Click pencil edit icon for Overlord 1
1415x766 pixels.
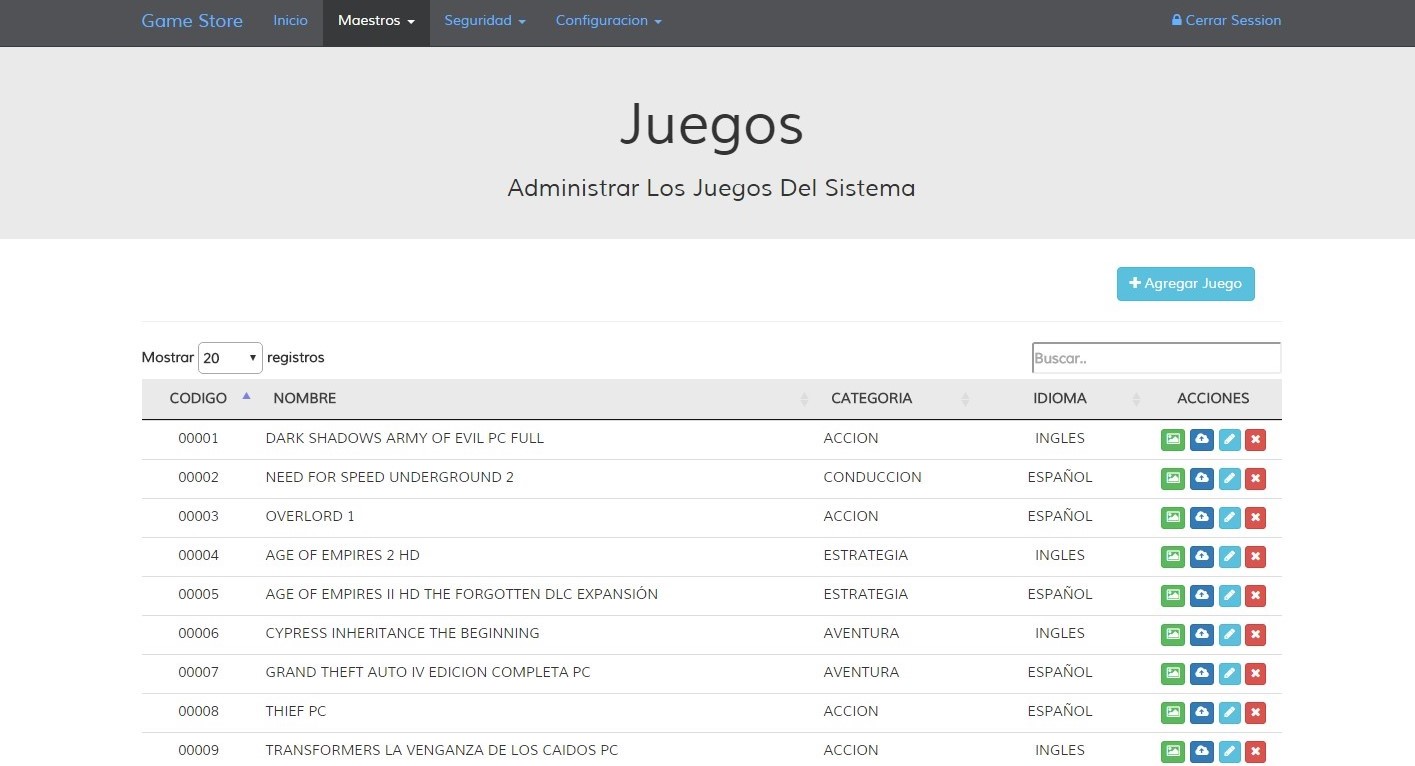tap(1230, 517)
